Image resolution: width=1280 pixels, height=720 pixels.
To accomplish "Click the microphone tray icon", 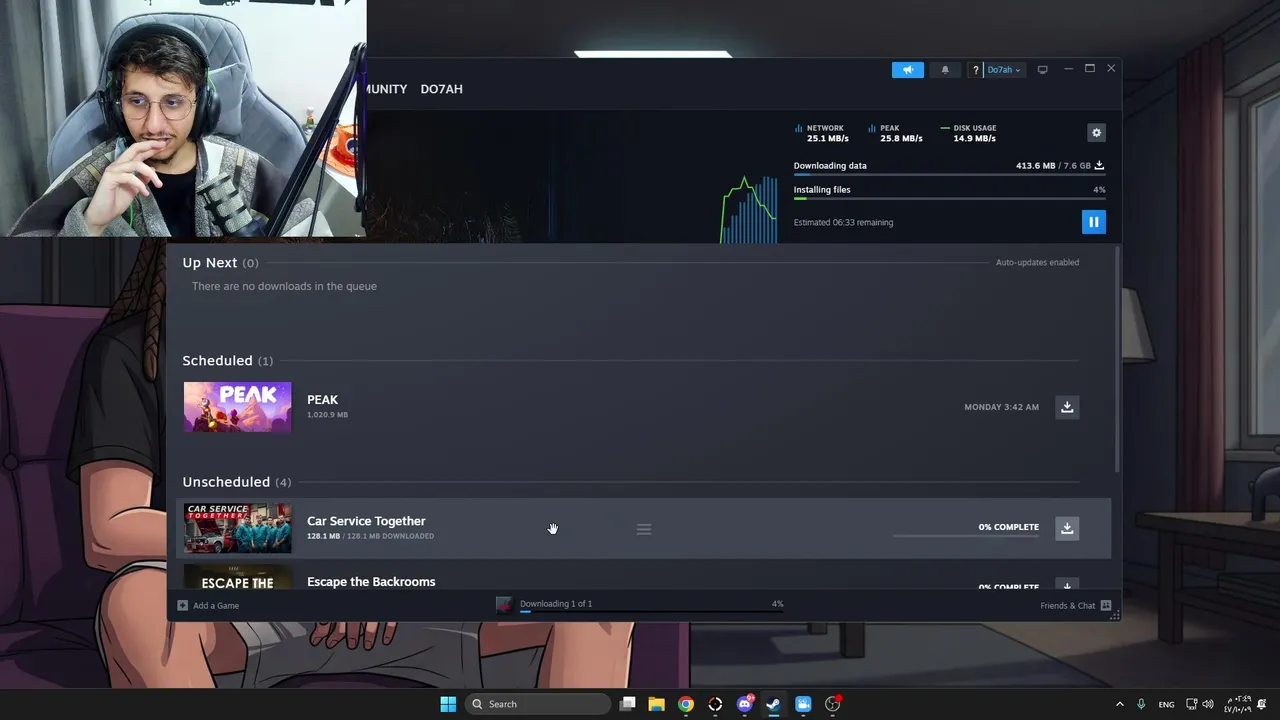I will (1141, 704).
